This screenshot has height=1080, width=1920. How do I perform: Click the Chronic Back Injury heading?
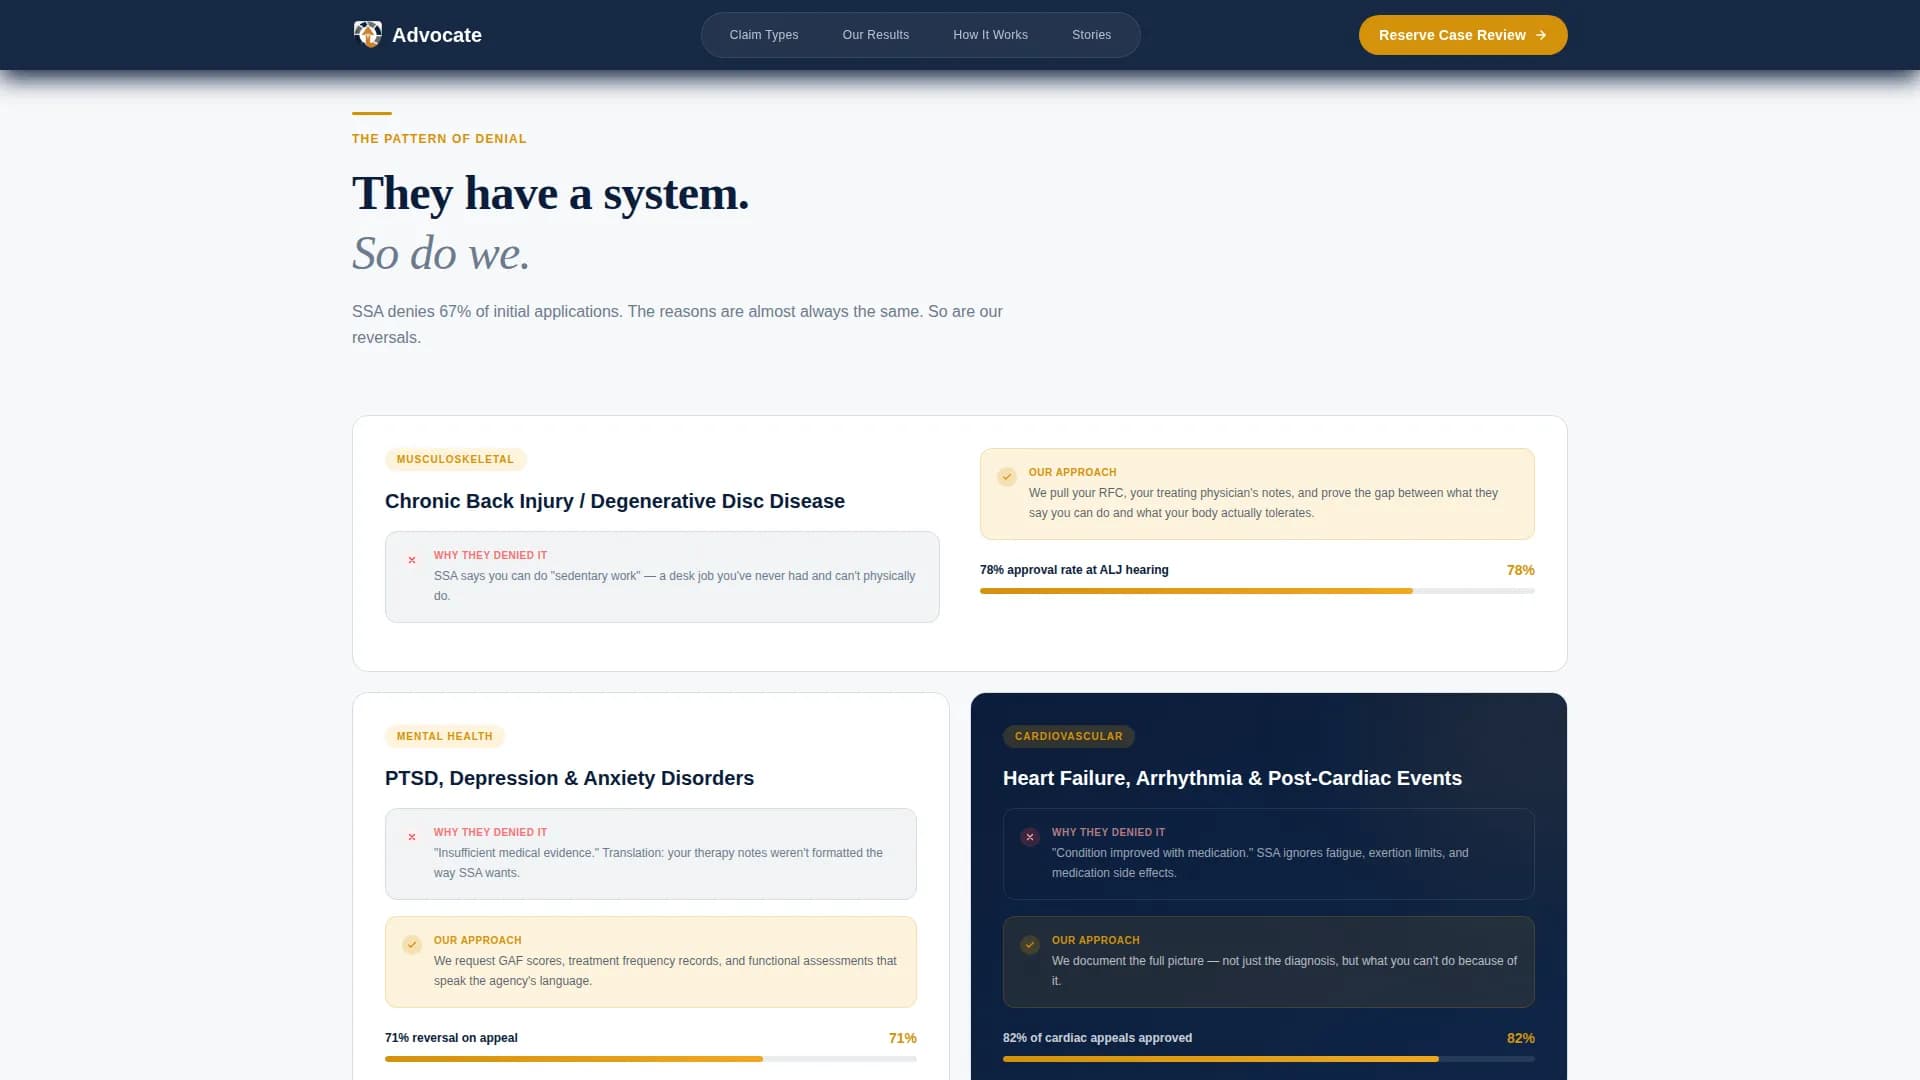614,501
